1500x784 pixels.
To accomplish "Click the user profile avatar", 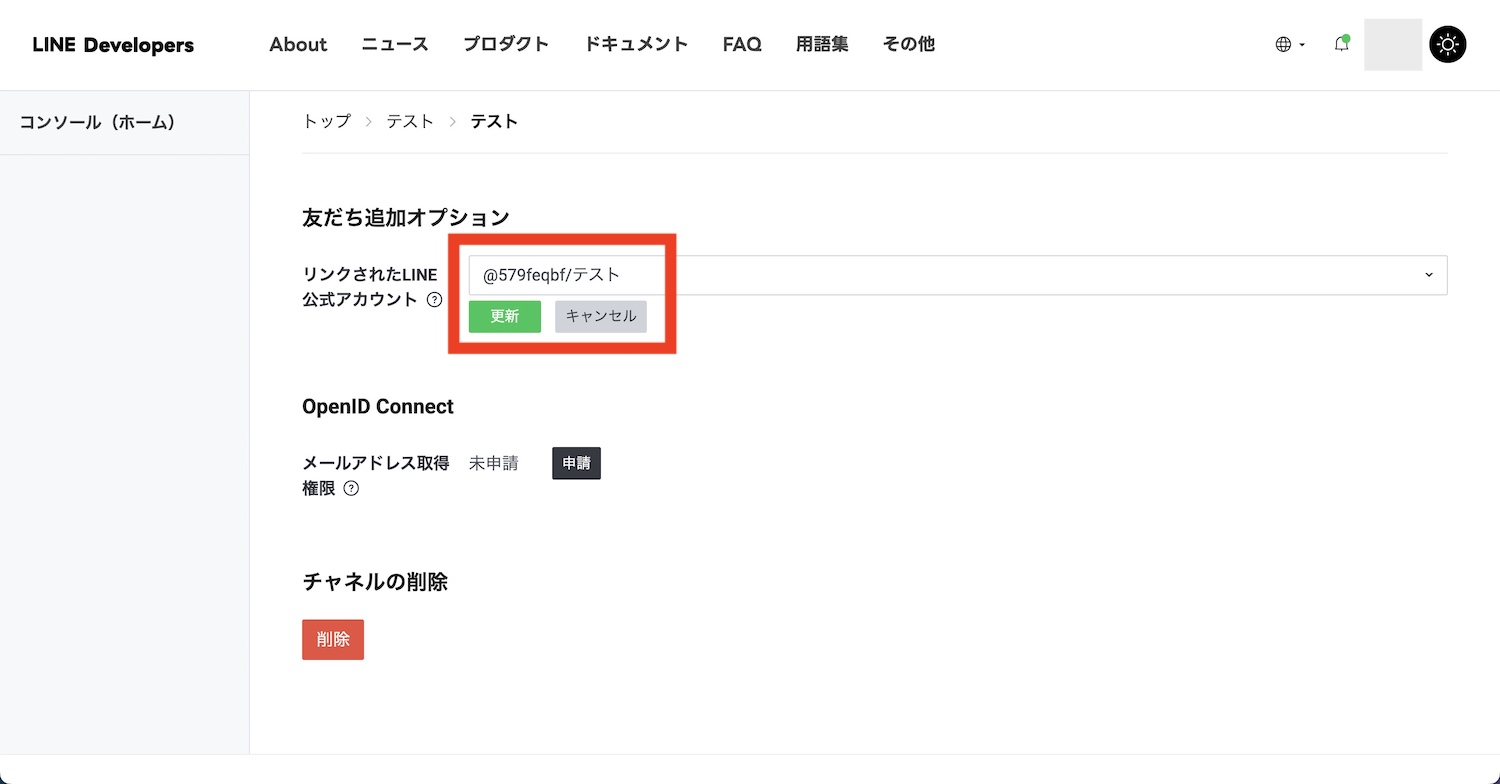I will click(x=1393, y=45).
